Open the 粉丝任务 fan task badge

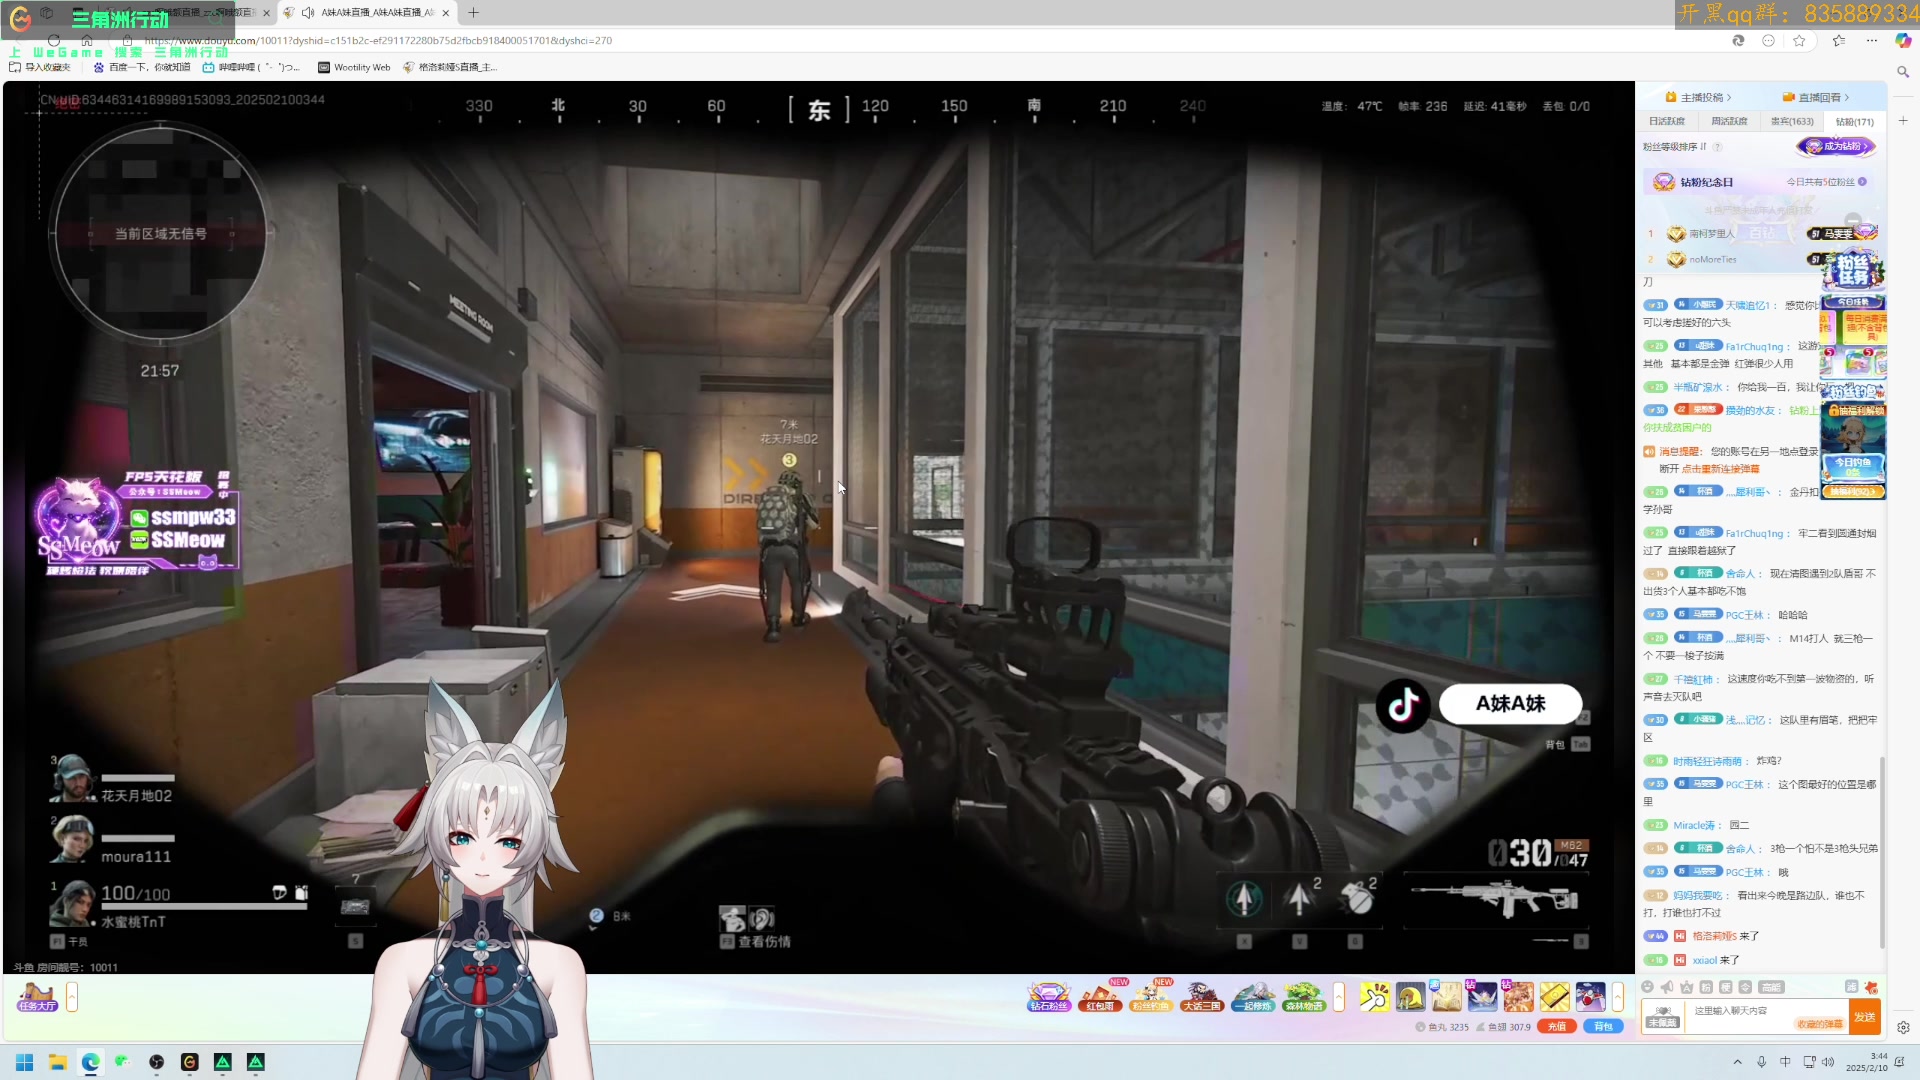[x=1853, y=270]
